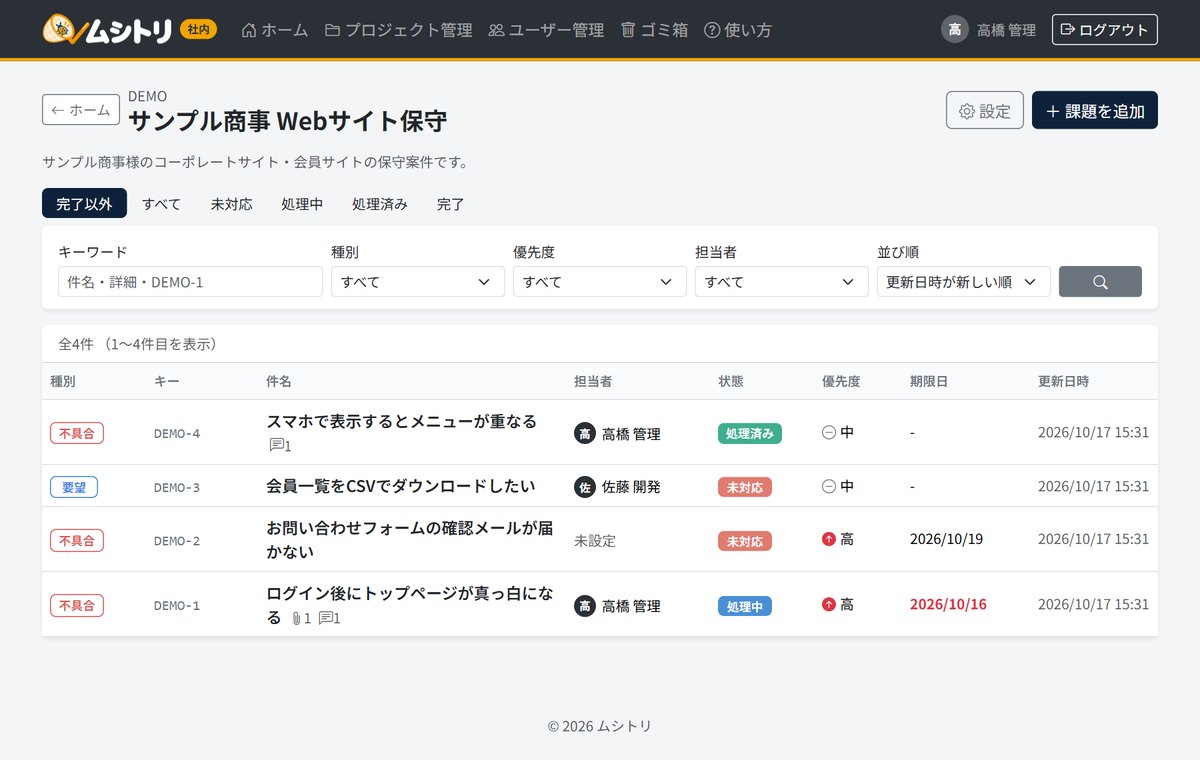Click 課題を追加 button
The image size is (1200, 760).
1095,110
